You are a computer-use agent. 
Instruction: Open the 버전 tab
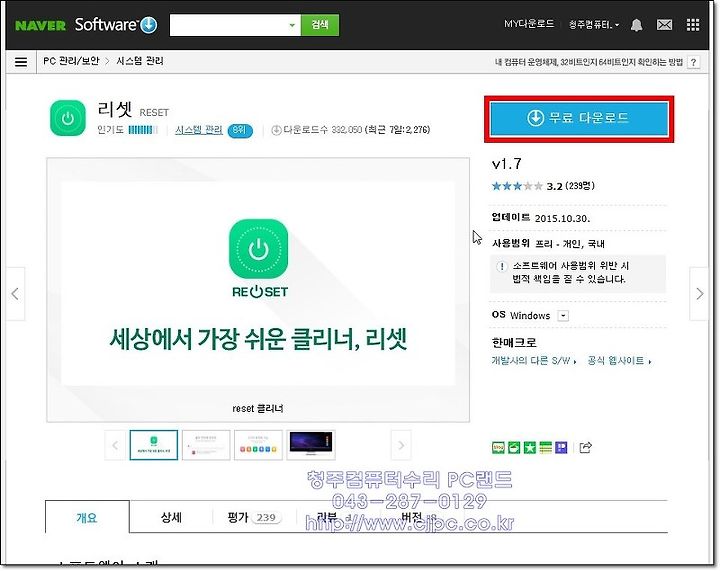tap(417, 517)
